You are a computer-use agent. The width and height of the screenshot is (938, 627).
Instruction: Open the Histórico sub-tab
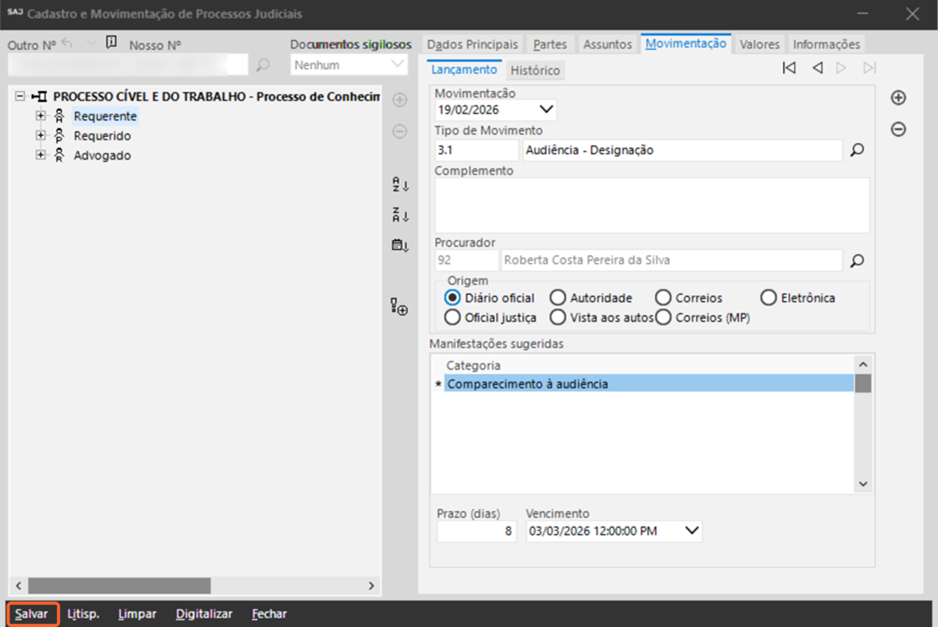click(535, 71)
